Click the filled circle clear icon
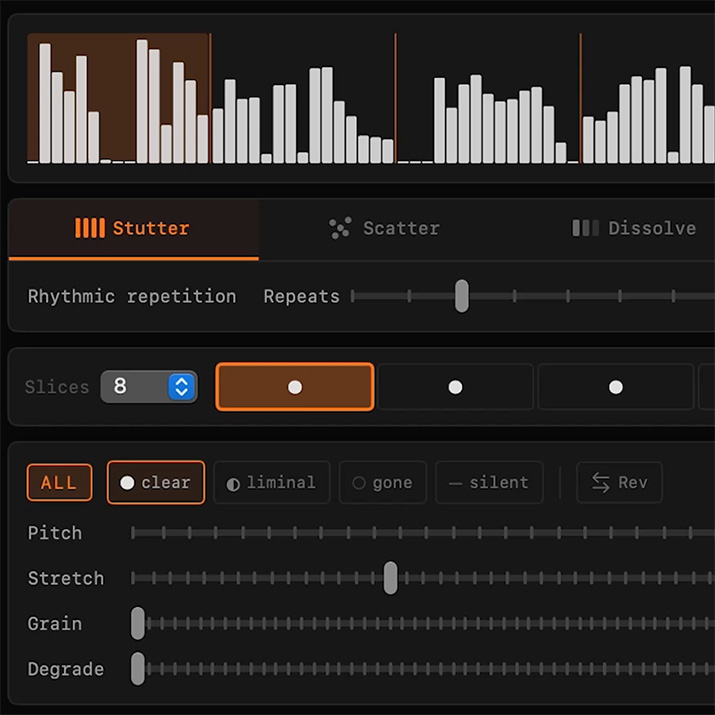715x715 pixels. click(x=127, y=483)
